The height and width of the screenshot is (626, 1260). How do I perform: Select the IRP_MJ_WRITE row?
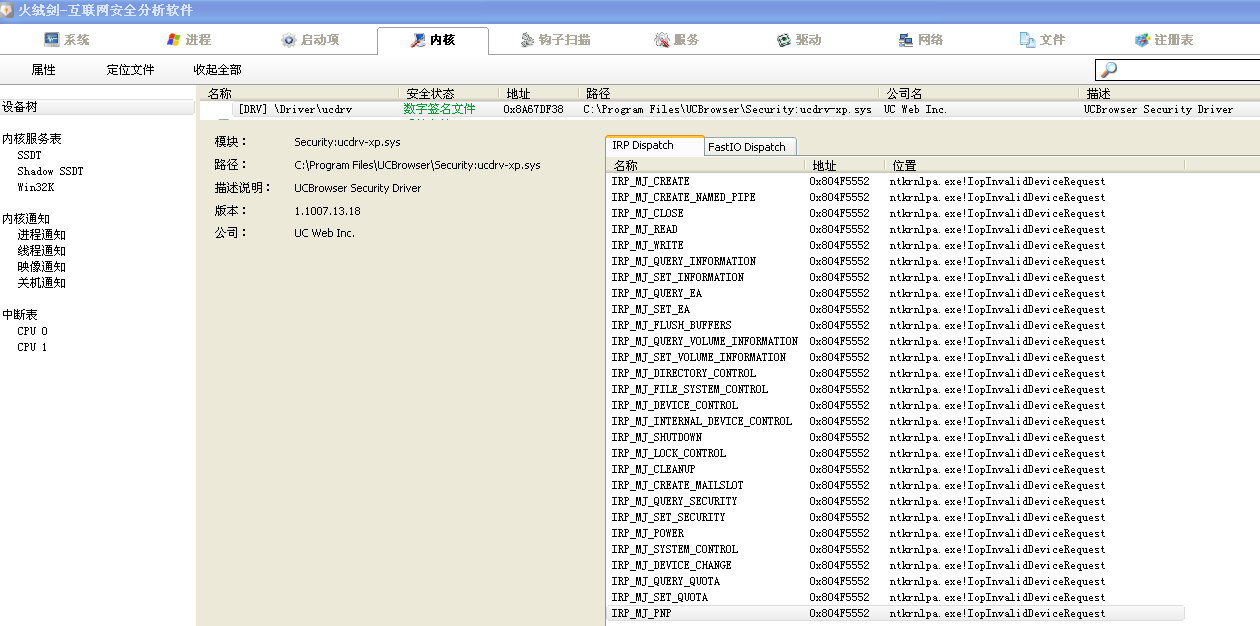point(895,245)
